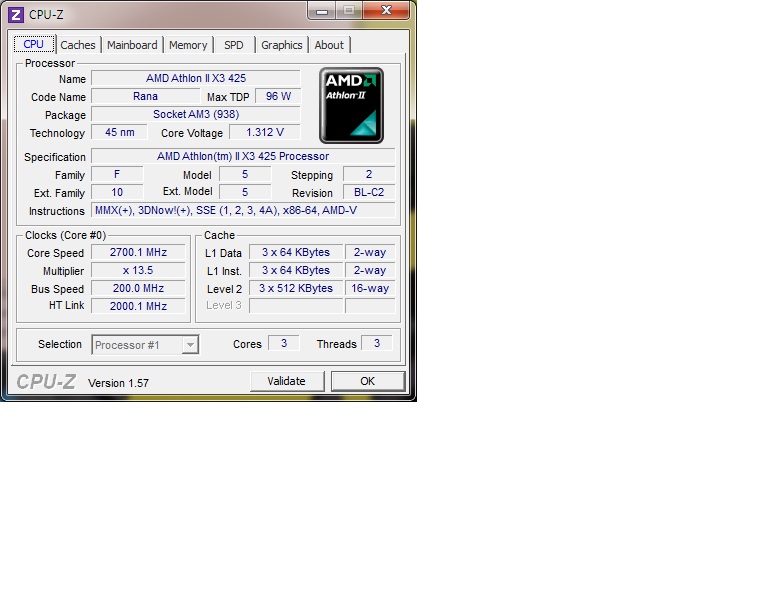The height and width of the screenshot is (614, 768).
Task: Click the Family value F
Action: [117, 174]
